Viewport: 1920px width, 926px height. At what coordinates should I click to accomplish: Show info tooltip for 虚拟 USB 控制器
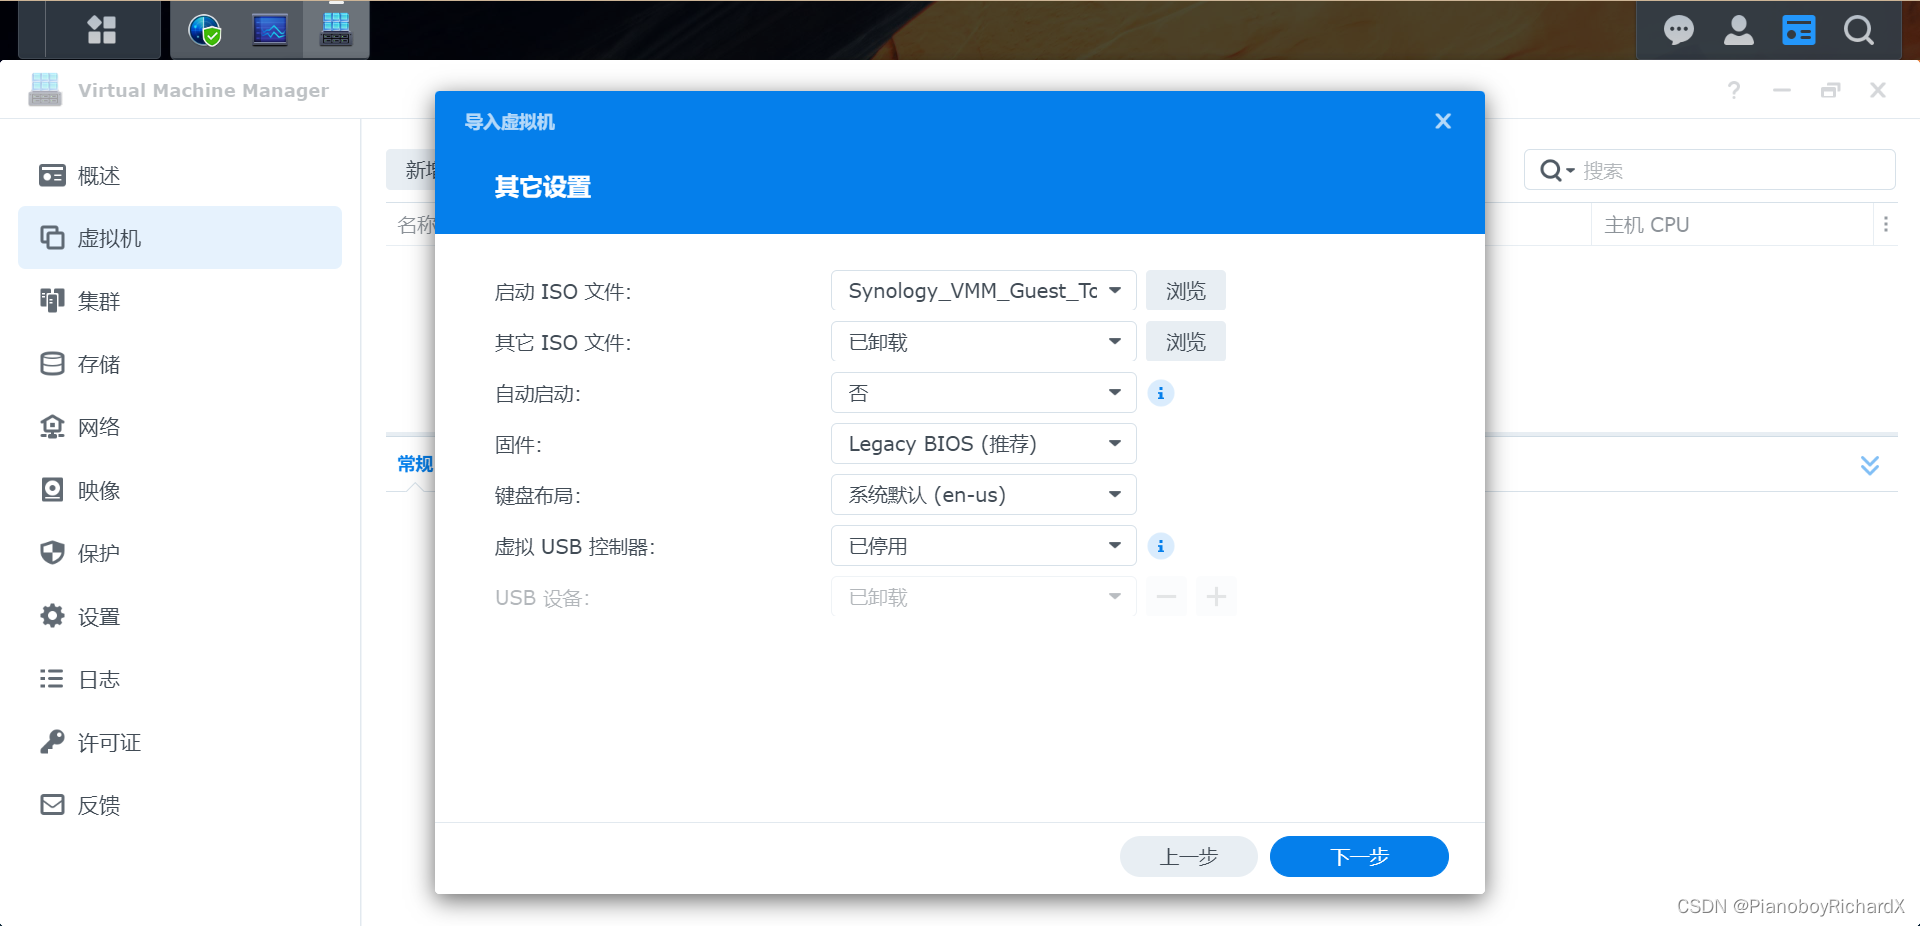click(x=1161, y=546)
